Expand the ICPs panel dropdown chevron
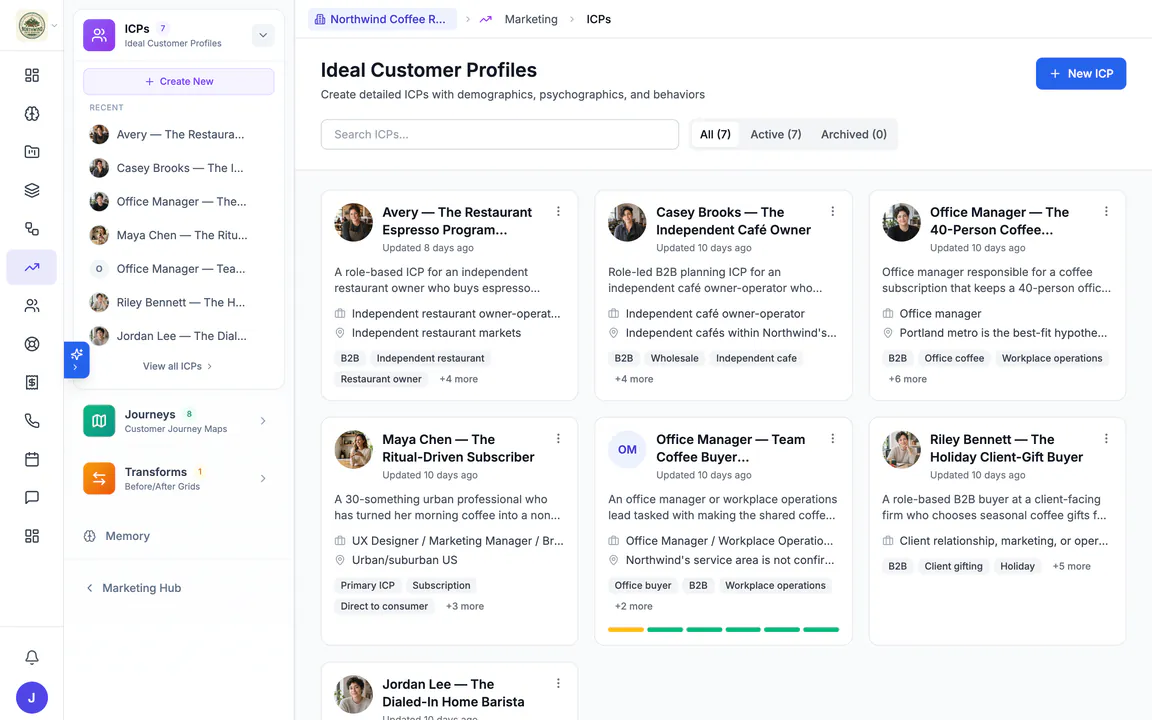1152x720 pixels. pos(263,35)
